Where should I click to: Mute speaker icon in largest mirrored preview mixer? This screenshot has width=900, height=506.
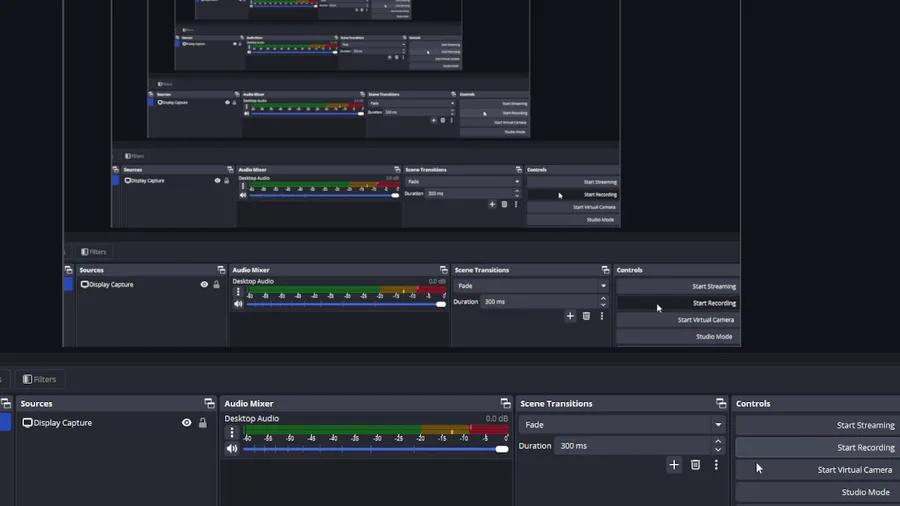click(x=238, y=304)
